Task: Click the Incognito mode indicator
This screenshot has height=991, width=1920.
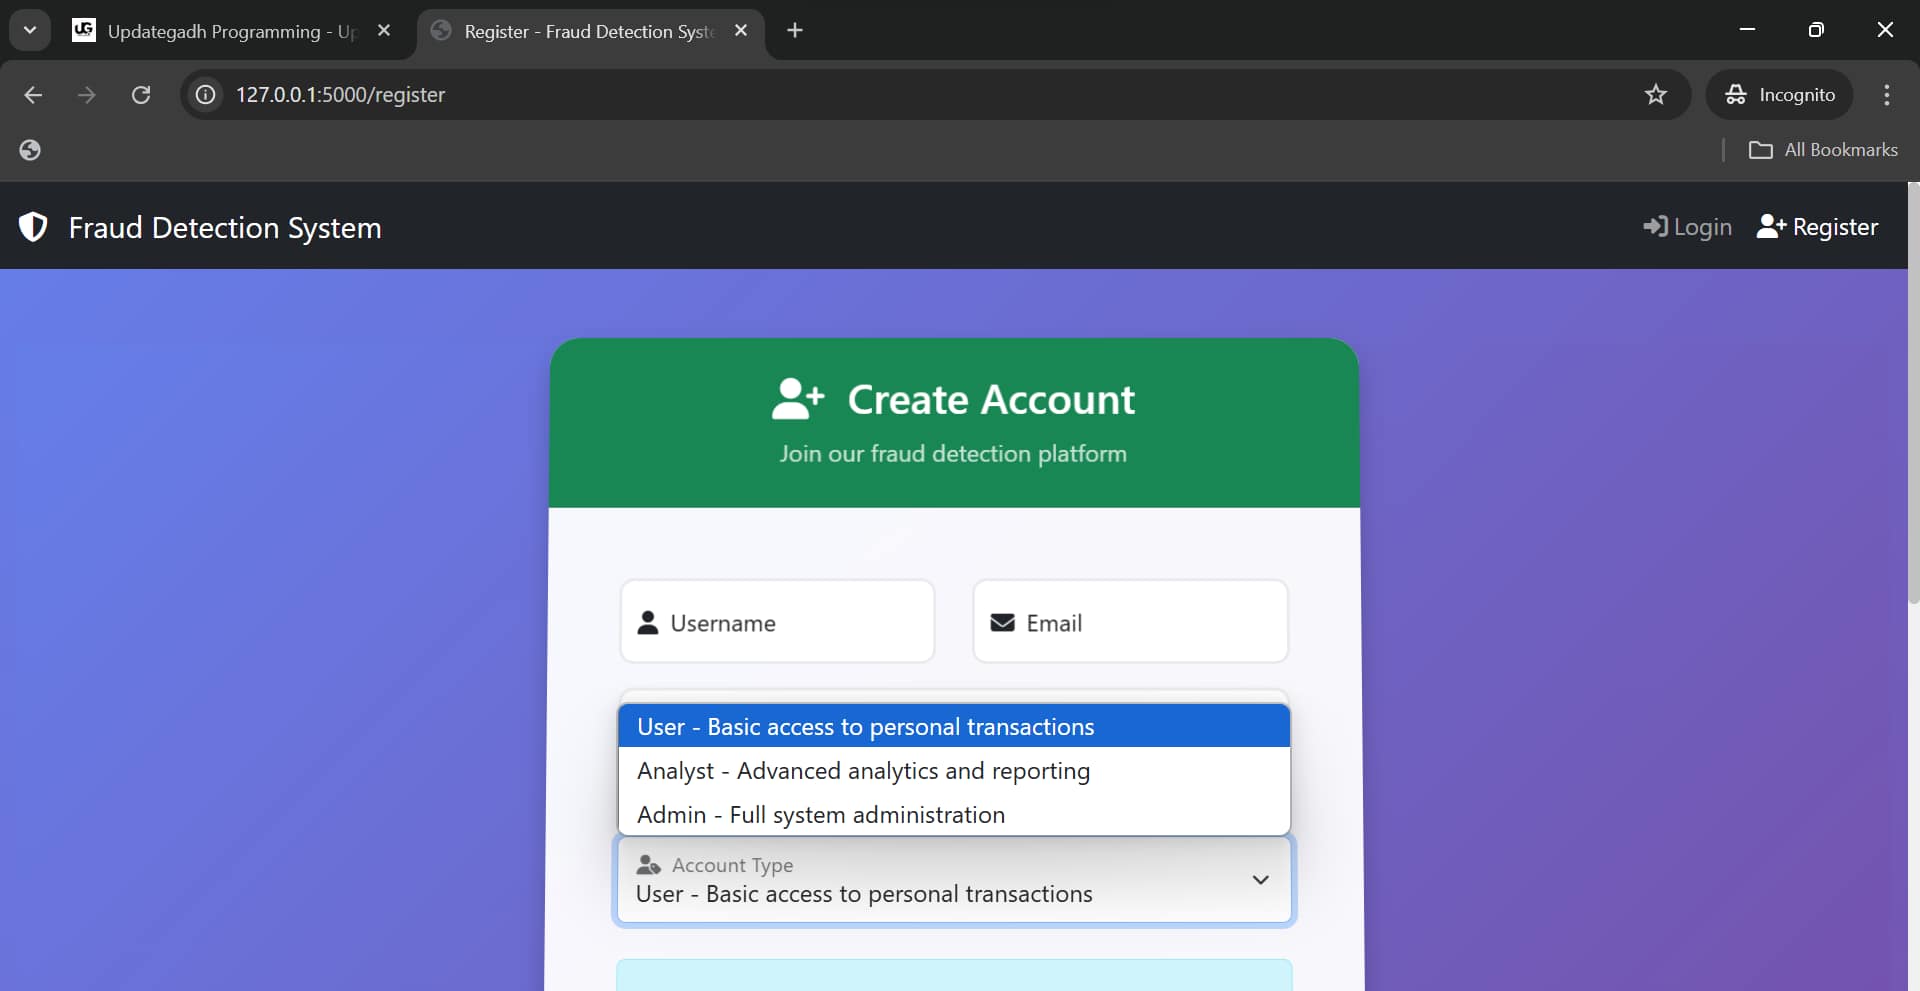Action: [x=1779, y=95]
